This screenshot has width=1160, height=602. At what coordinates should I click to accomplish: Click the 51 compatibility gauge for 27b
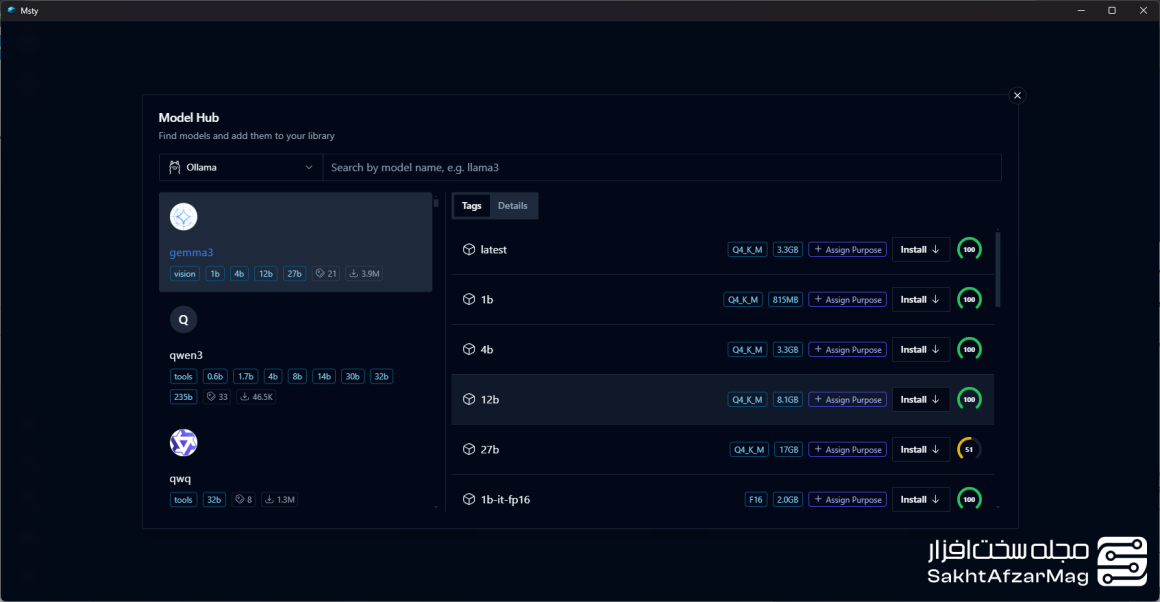click(969, 449)
